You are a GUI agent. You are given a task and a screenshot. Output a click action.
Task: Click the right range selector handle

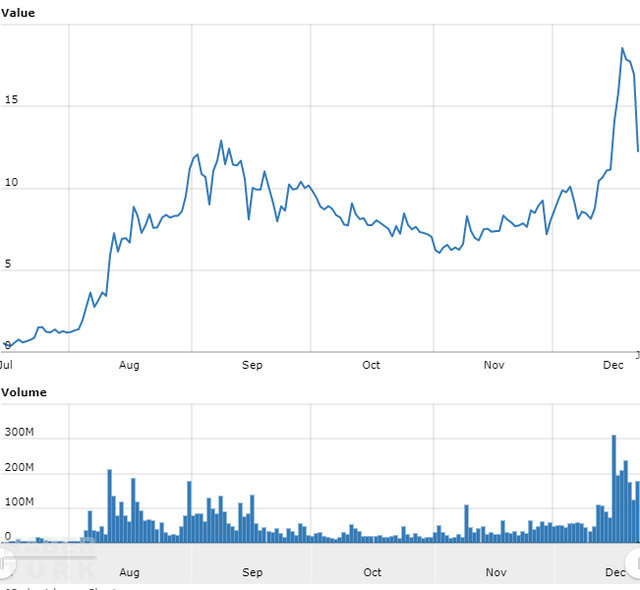634,560
